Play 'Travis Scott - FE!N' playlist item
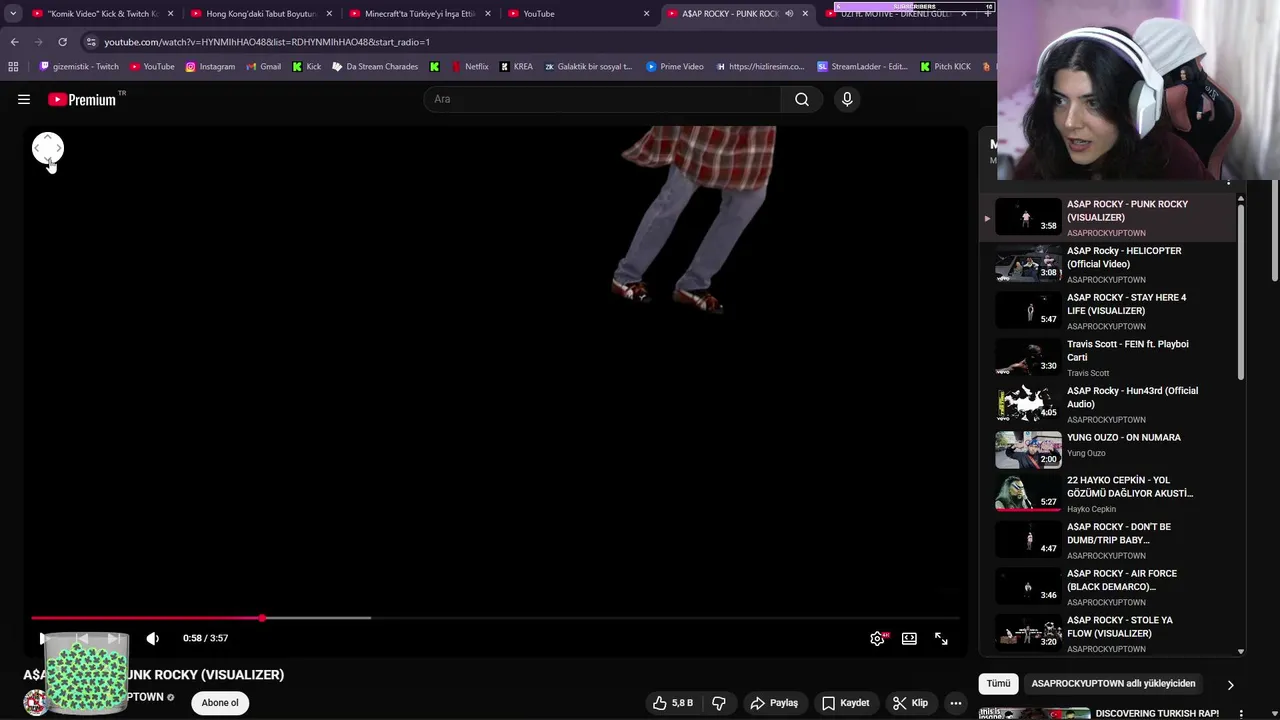 1110,358
